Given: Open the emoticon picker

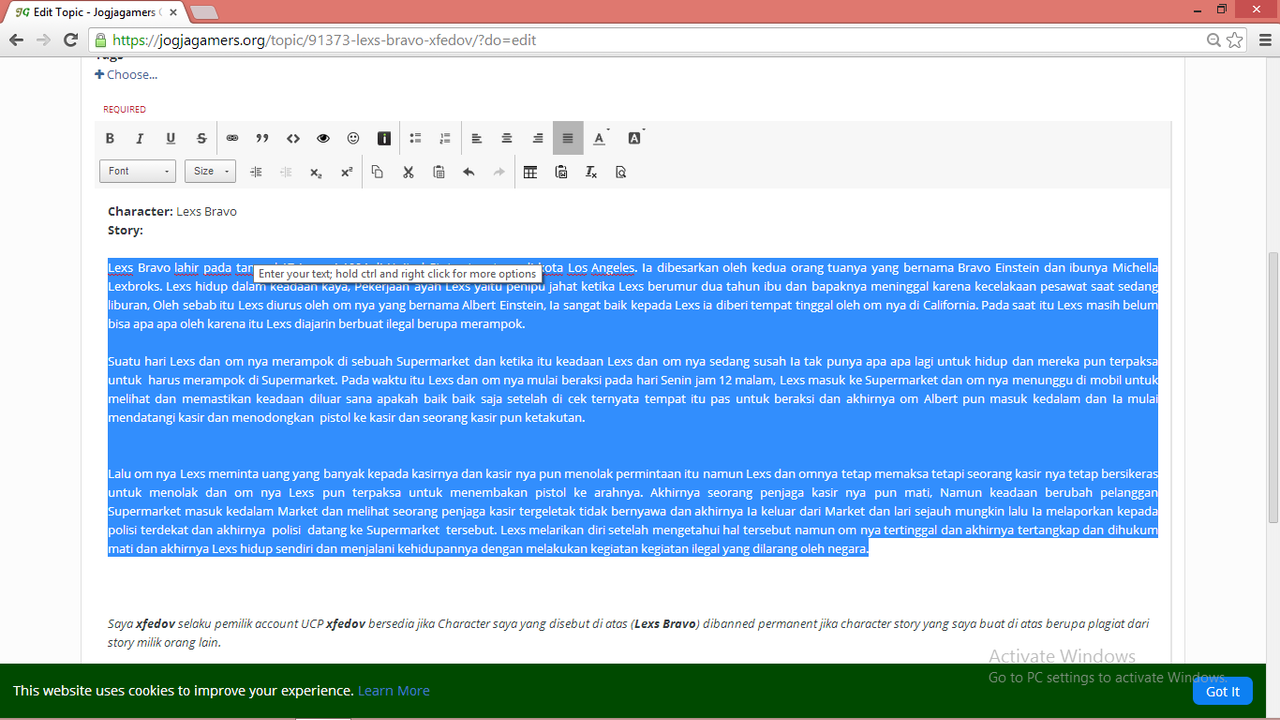Looking at the screenshot, I should coord(353,138).
